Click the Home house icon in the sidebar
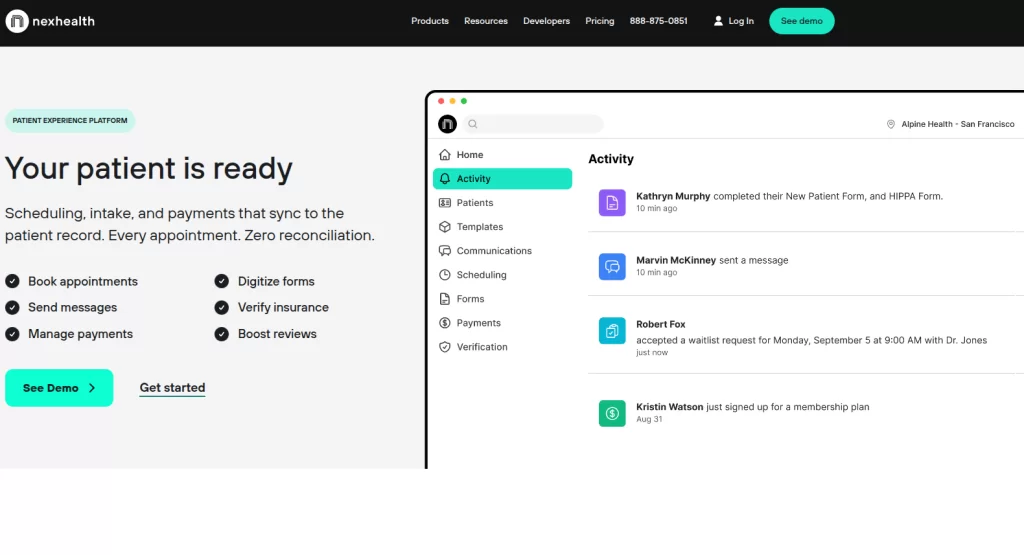 [445, 155]
